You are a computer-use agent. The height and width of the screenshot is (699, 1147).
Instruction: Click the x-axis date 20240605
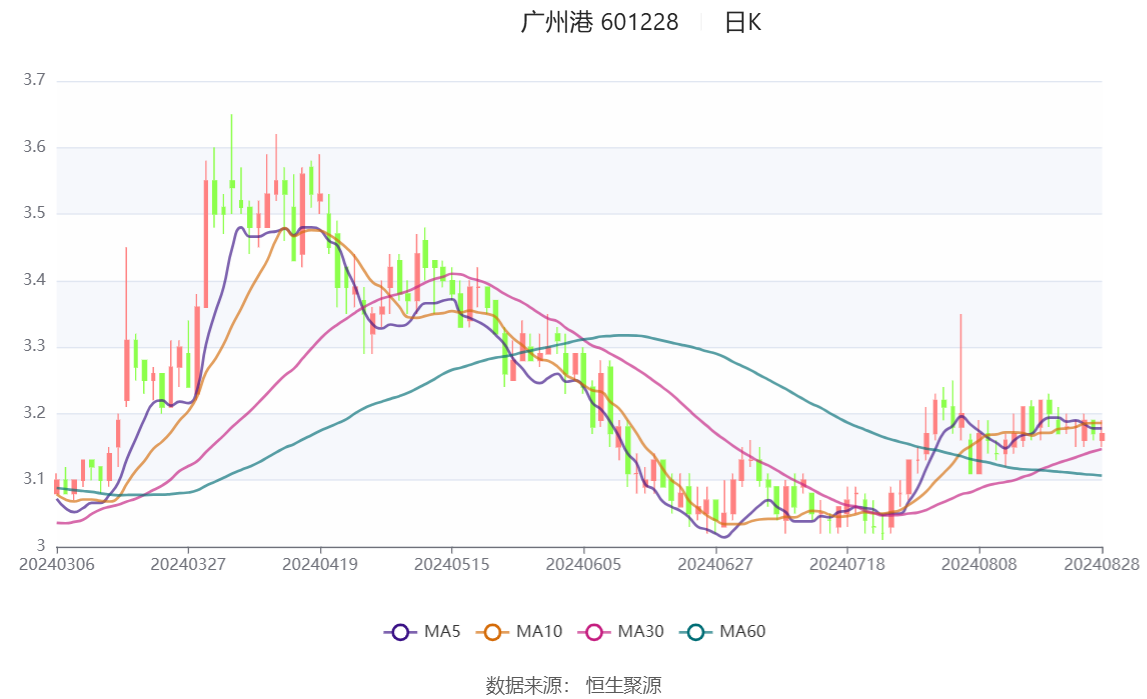(583, 565)
